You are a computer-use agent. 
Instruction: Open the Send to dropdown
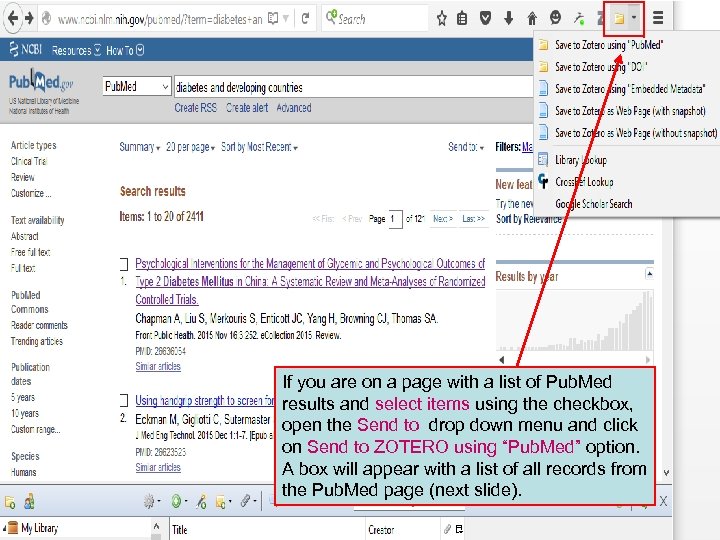tap(466, 147)
